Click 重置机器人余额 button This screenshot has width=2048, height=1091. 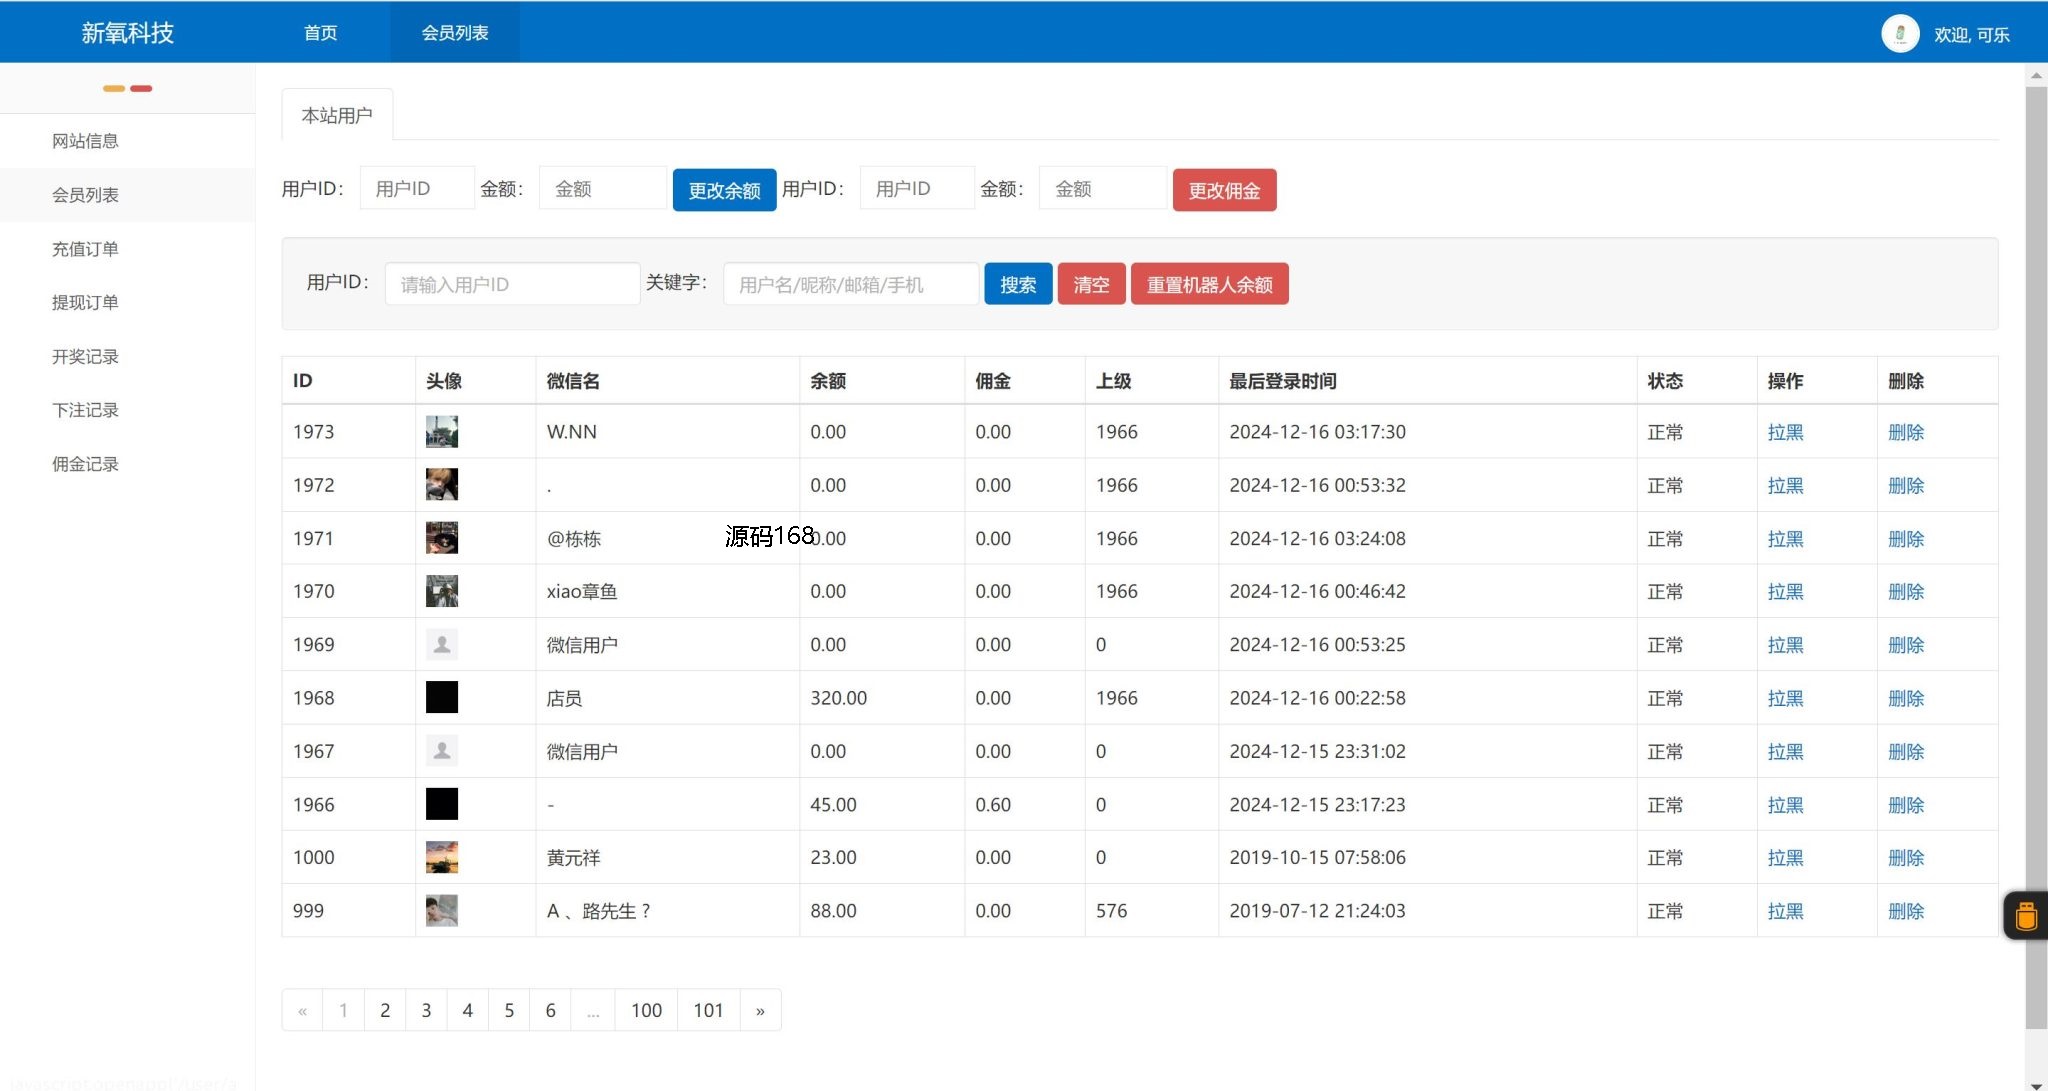1208,285
